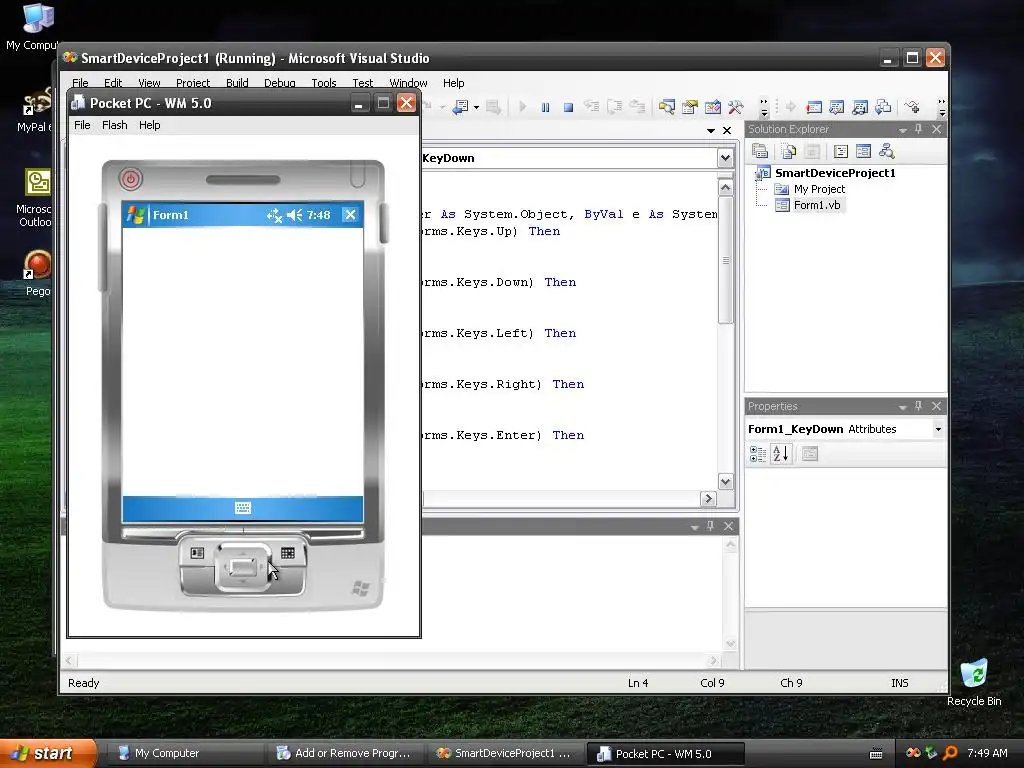Open Navigate Backward dropdown arrow

[476, 107]
